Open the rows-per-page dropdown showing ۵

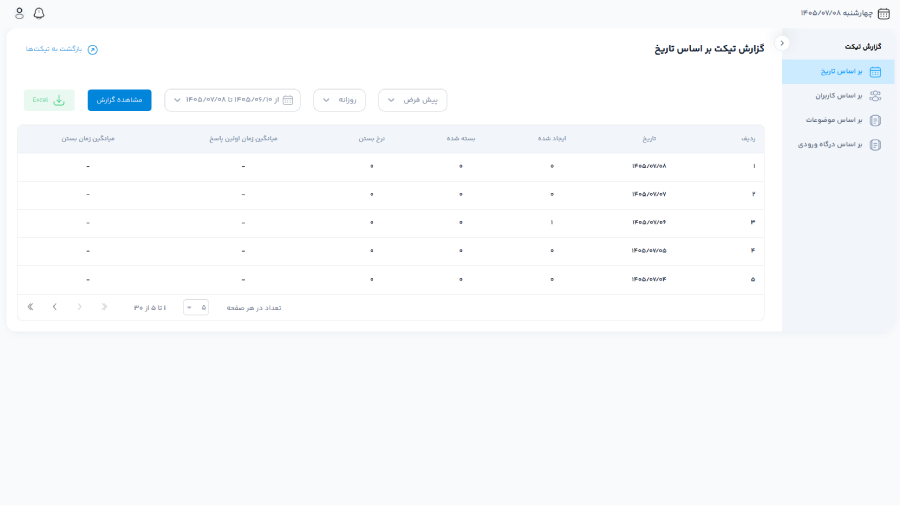[x=196, y=308]
